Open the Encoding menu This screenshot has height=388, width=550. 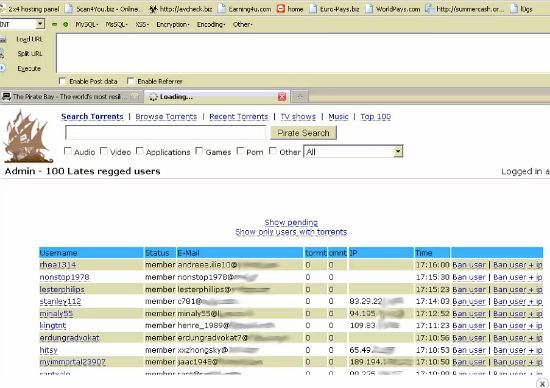210,25
